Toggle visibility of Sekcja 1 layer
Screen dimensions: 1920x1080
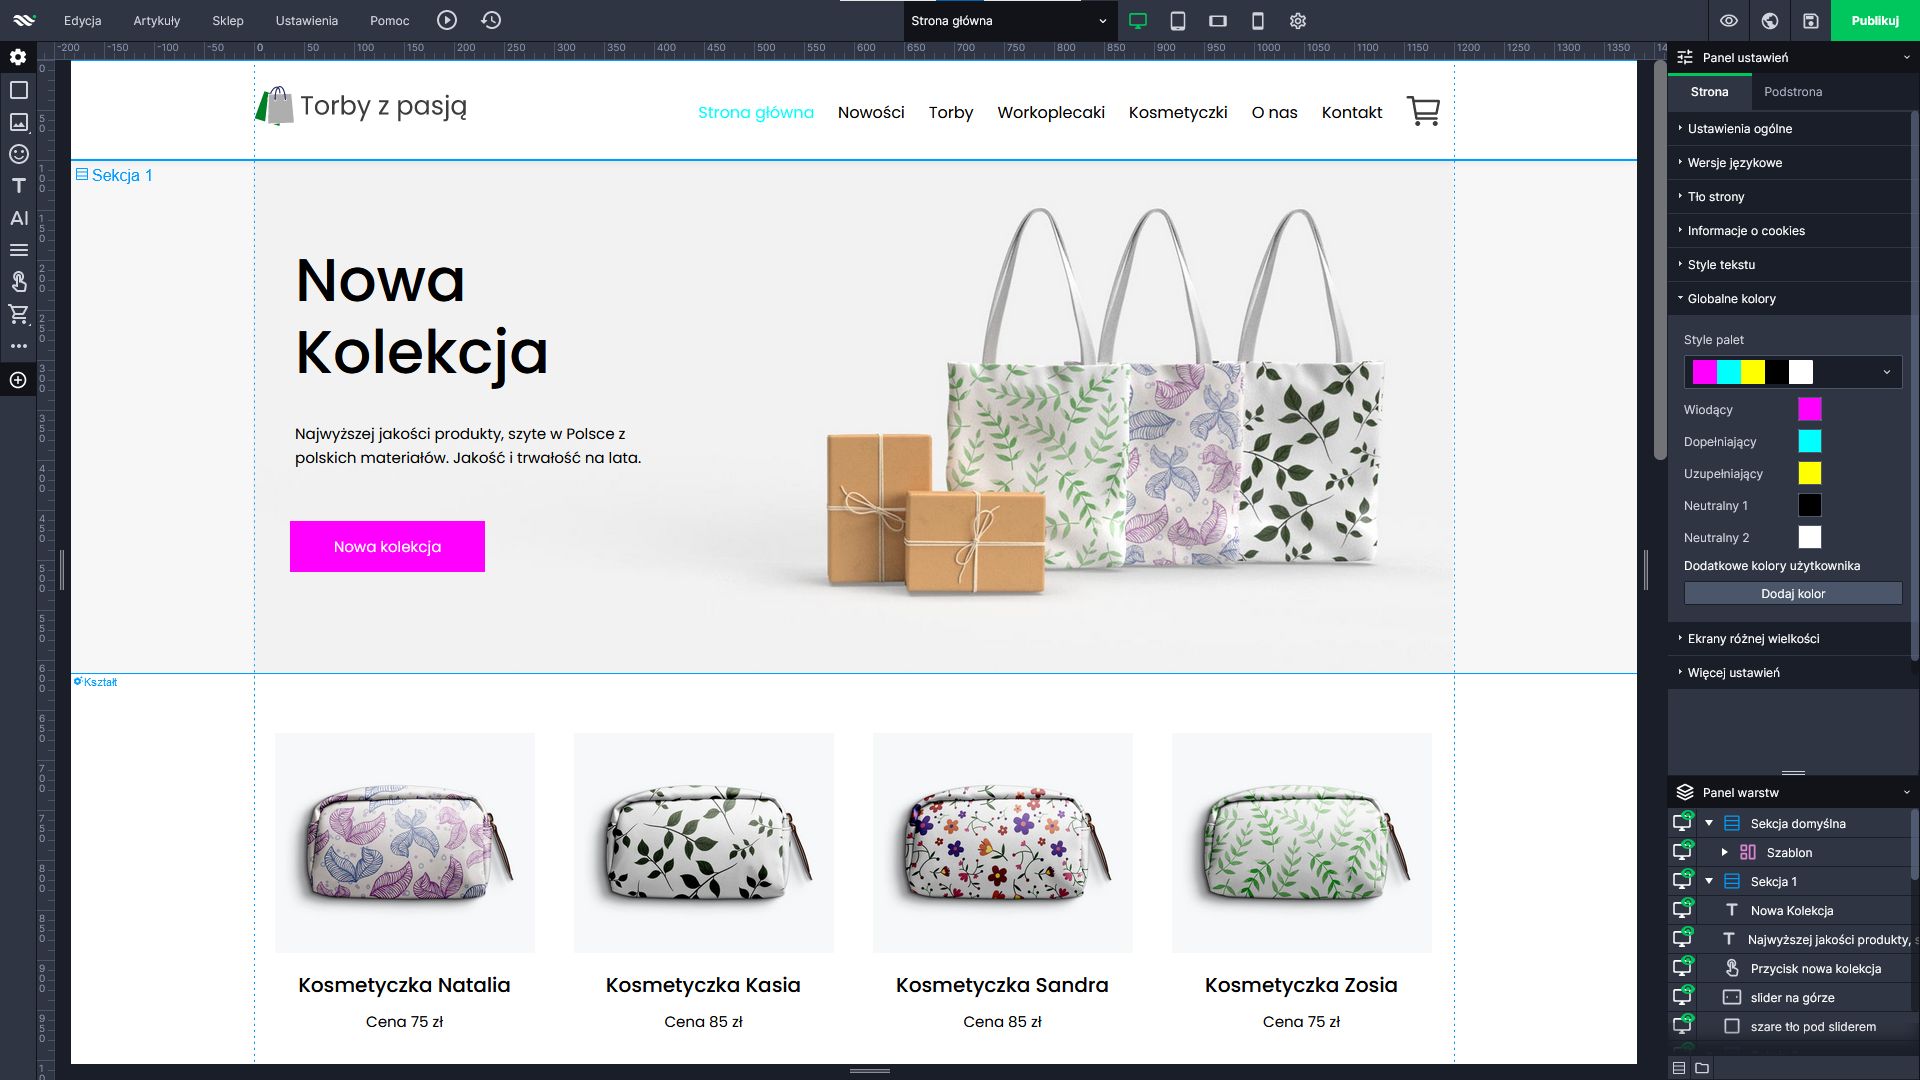(x=1683, y=881)
